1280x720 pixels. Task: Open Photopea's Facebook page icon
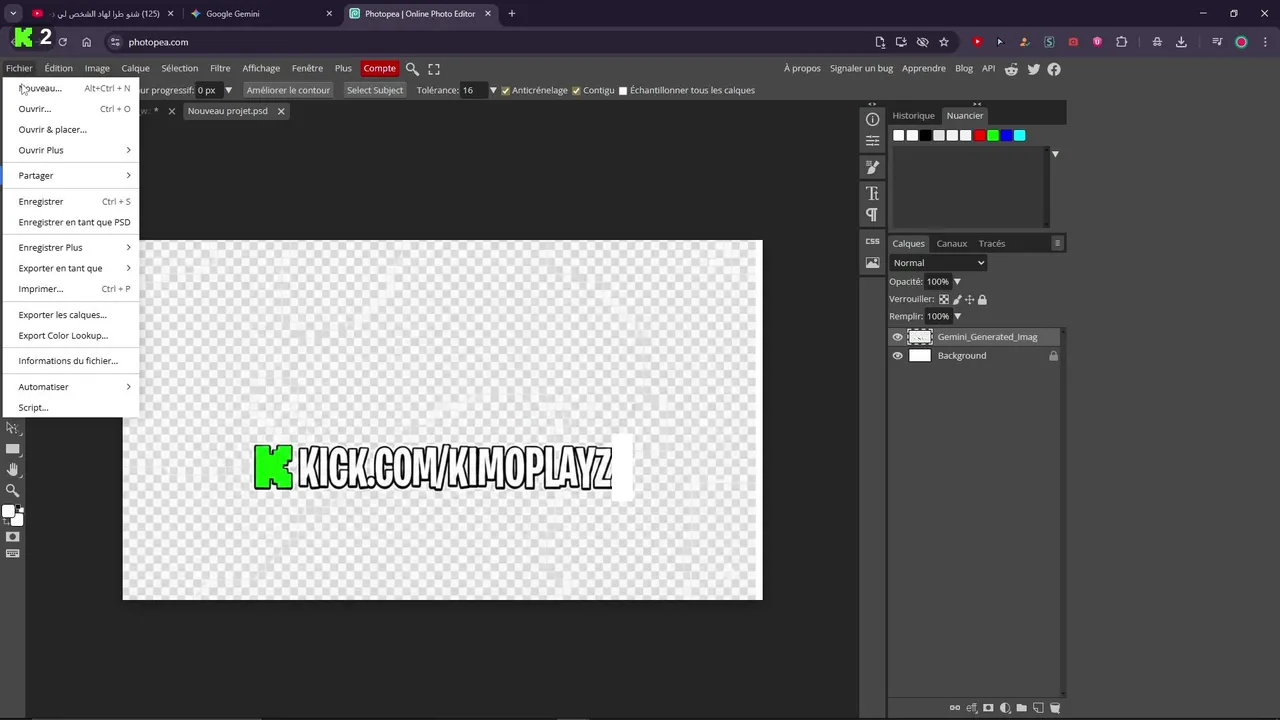[x=1054, y=69]
